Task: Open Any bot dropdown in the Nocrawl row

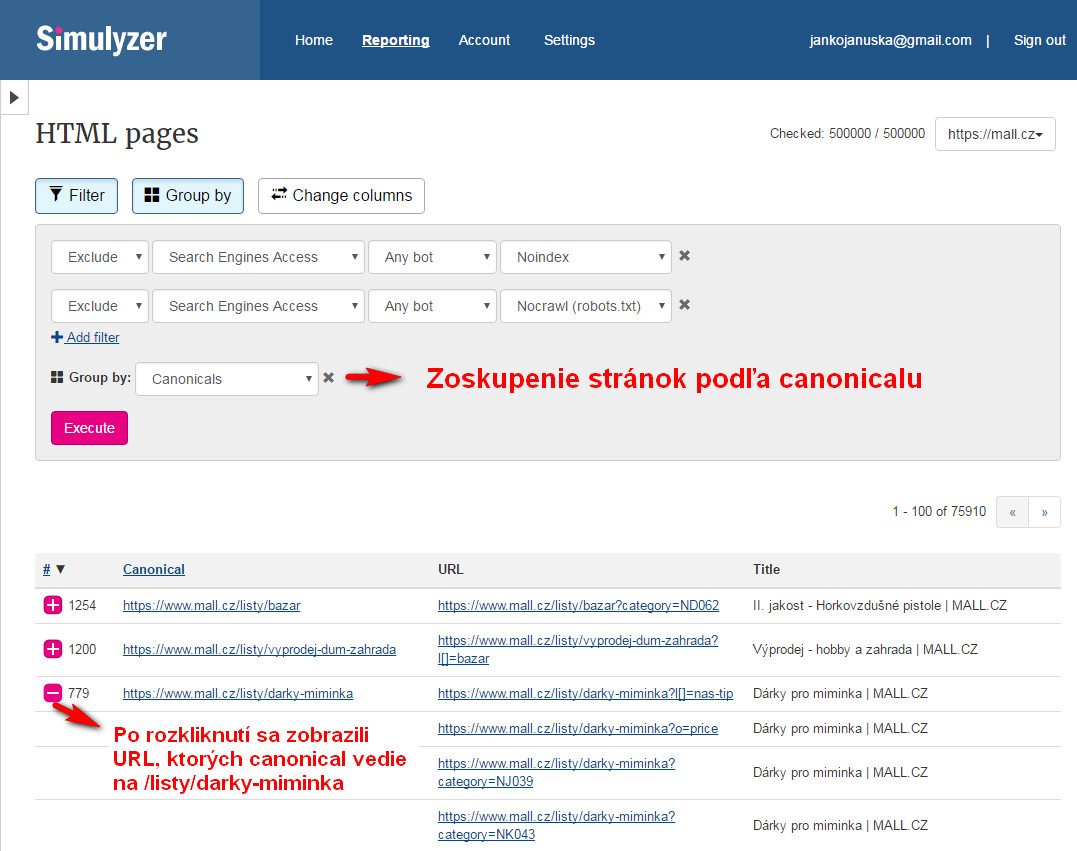Action: [432, 306]
